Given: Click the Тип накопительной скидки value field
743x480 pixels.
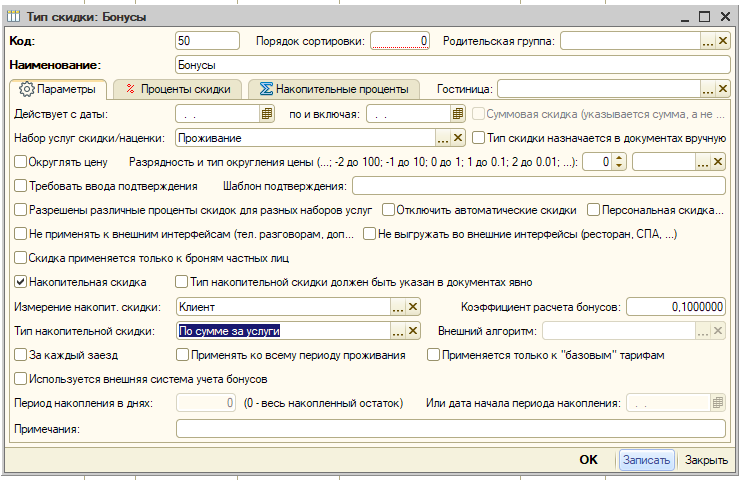Looking at the screenshot, I should pos(283,331).
